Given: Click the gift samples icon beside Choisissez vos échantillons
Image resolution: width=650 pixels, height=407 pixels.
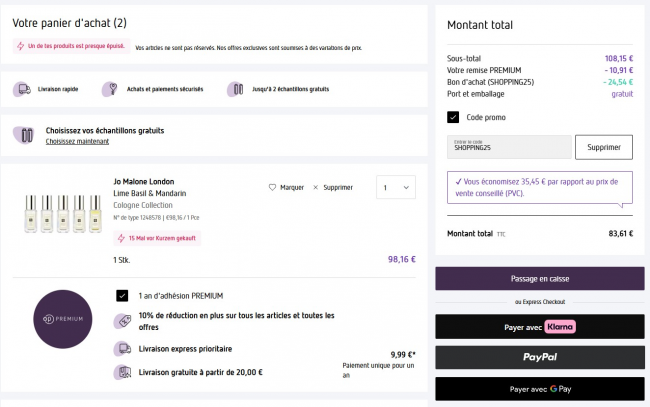Looking at the screenshot, I should [x=26, y=135].
